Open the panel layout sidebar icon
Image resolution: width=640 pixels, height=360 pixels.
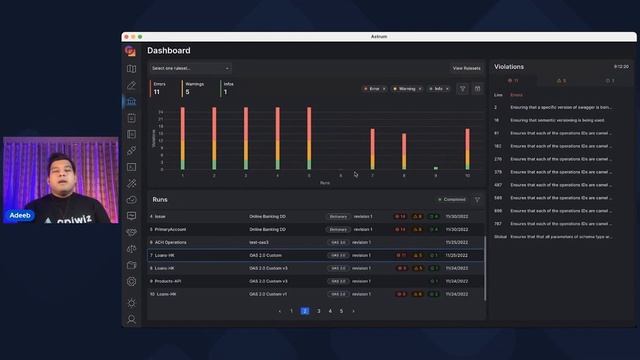(x=131, y=134)
